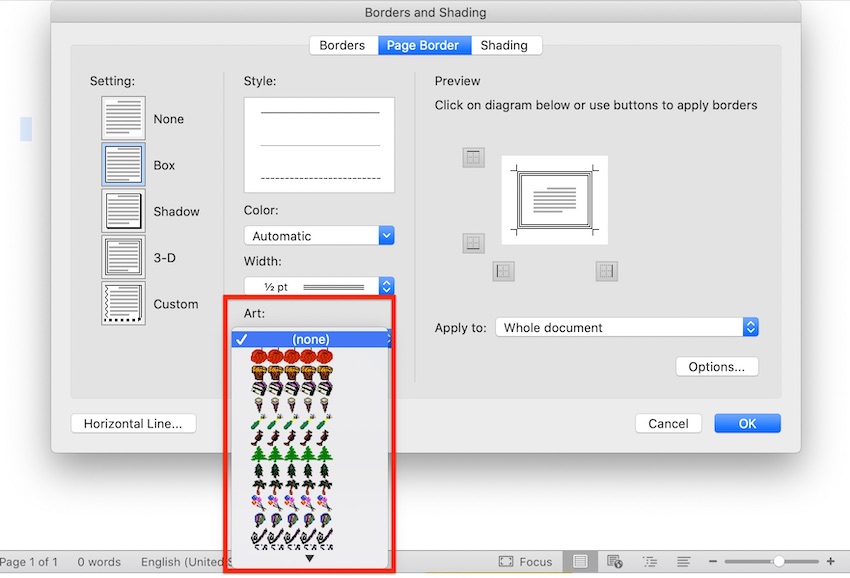
Task: Switch to the Borders tab
Action: point(342,45)
